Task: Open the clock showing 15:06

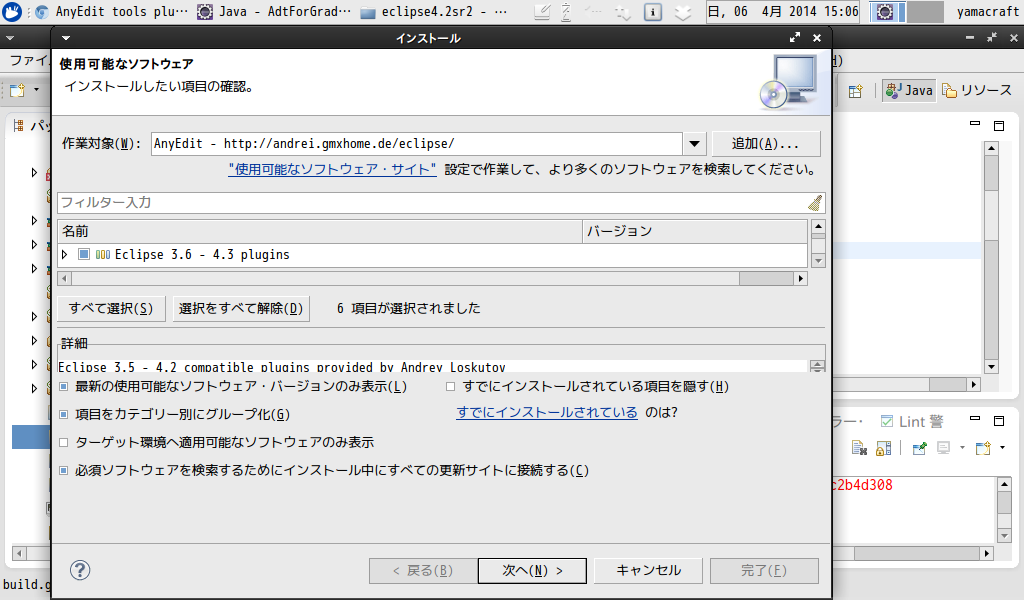Action: 784,12
